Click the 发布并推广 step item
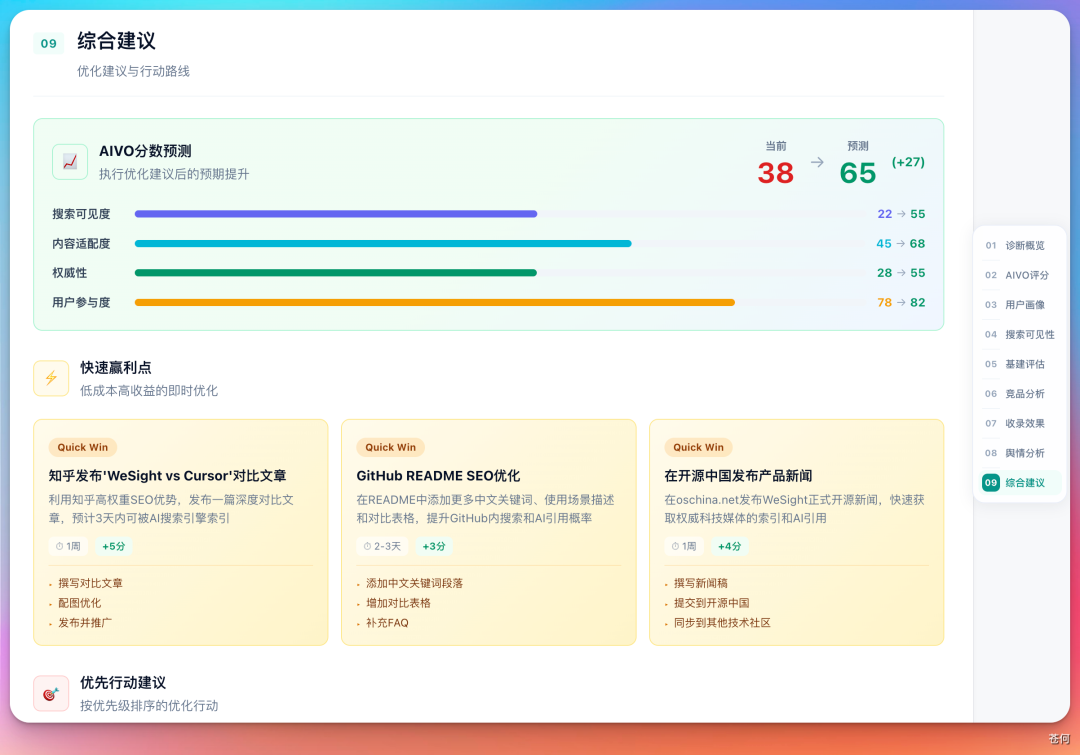 [x=85, y=623]
